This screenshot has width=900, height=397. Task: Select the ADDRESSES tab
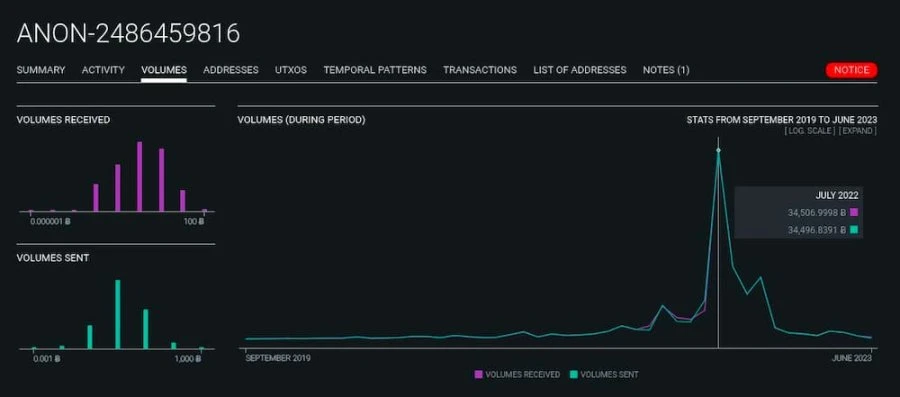[231, 70]
